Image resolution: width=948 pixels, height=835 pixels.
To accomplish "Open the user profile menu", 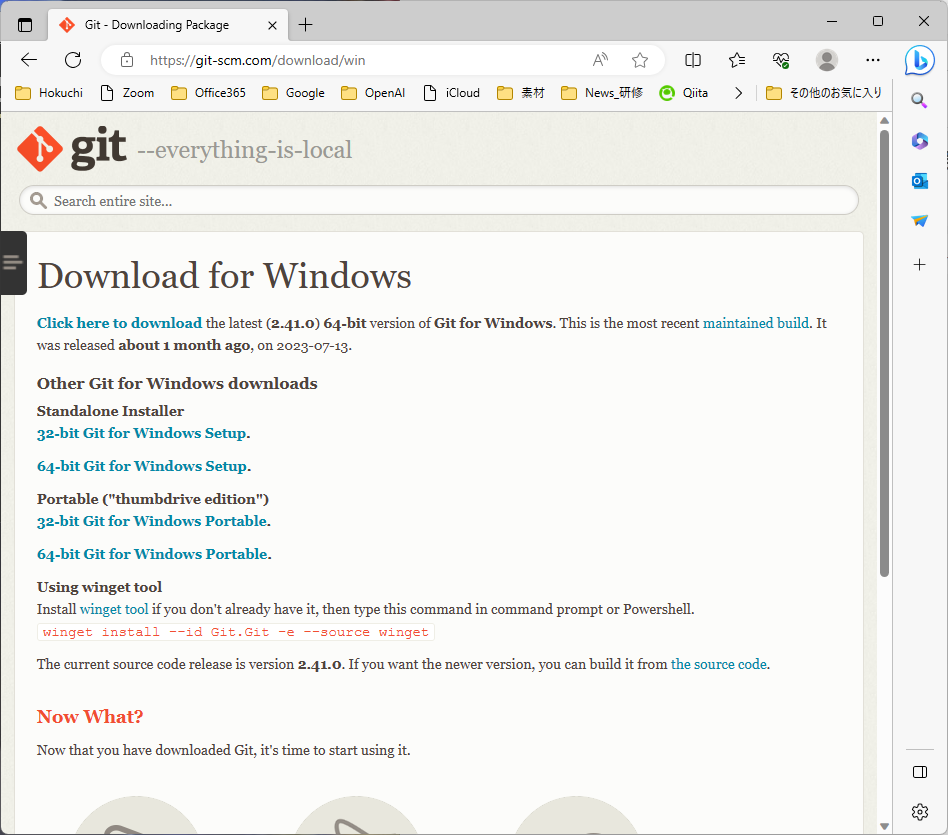I will tap(826, 60).
